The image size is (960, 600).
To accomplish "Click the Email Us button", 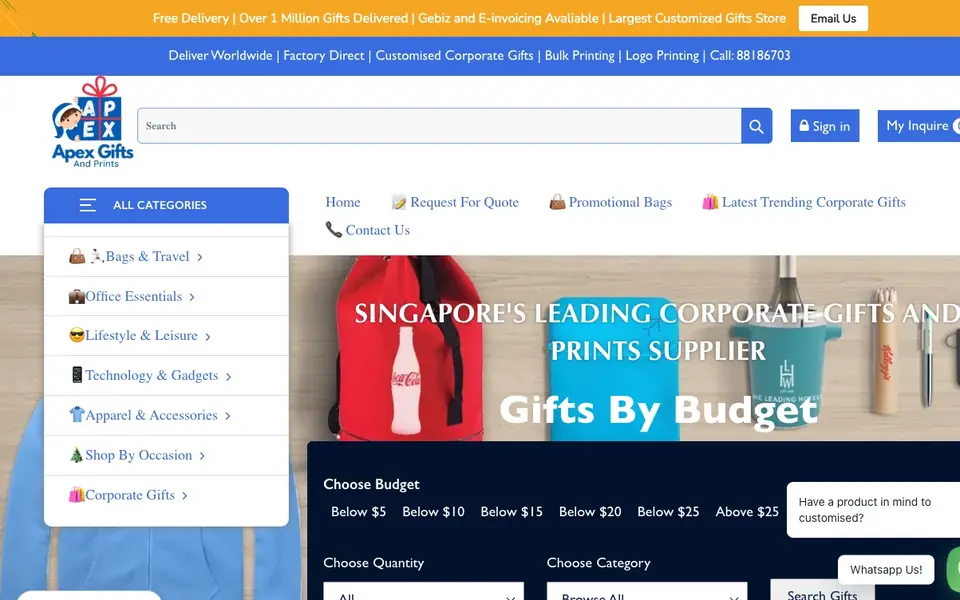I will [833, 18].
